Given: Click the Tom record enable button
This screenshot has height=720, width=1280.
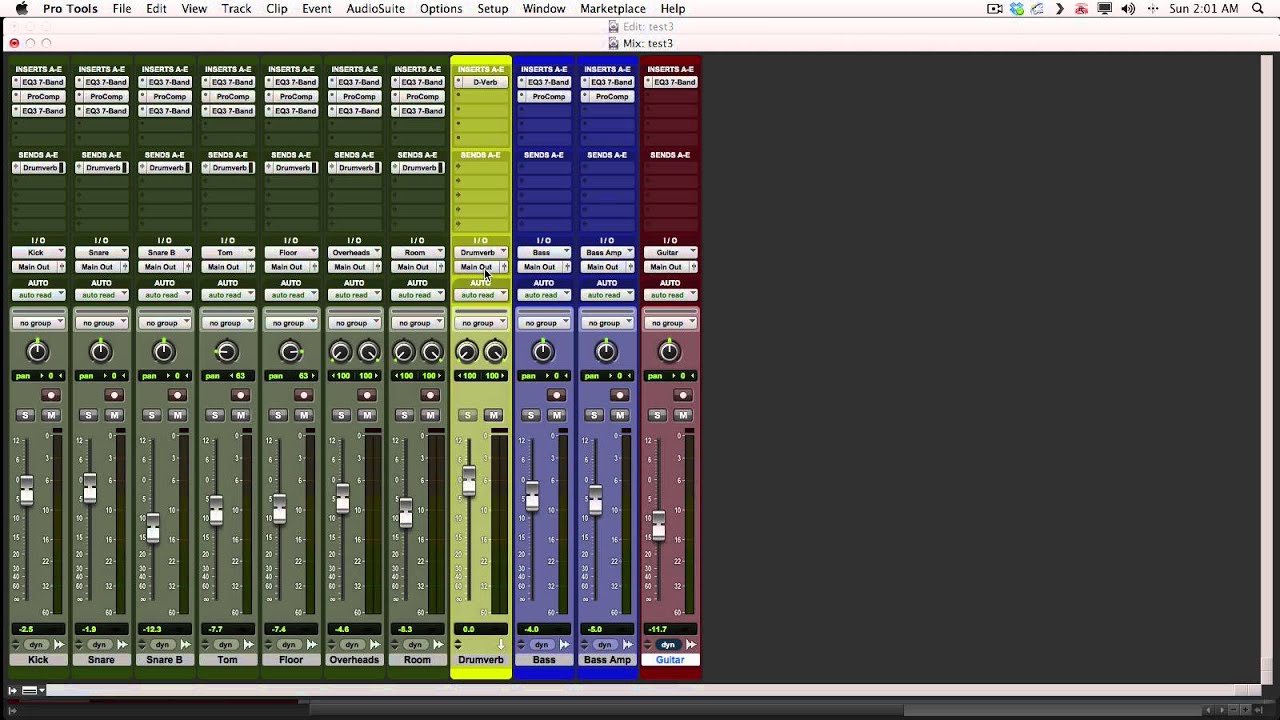Looking at the screenshot, I should [240, 395].
